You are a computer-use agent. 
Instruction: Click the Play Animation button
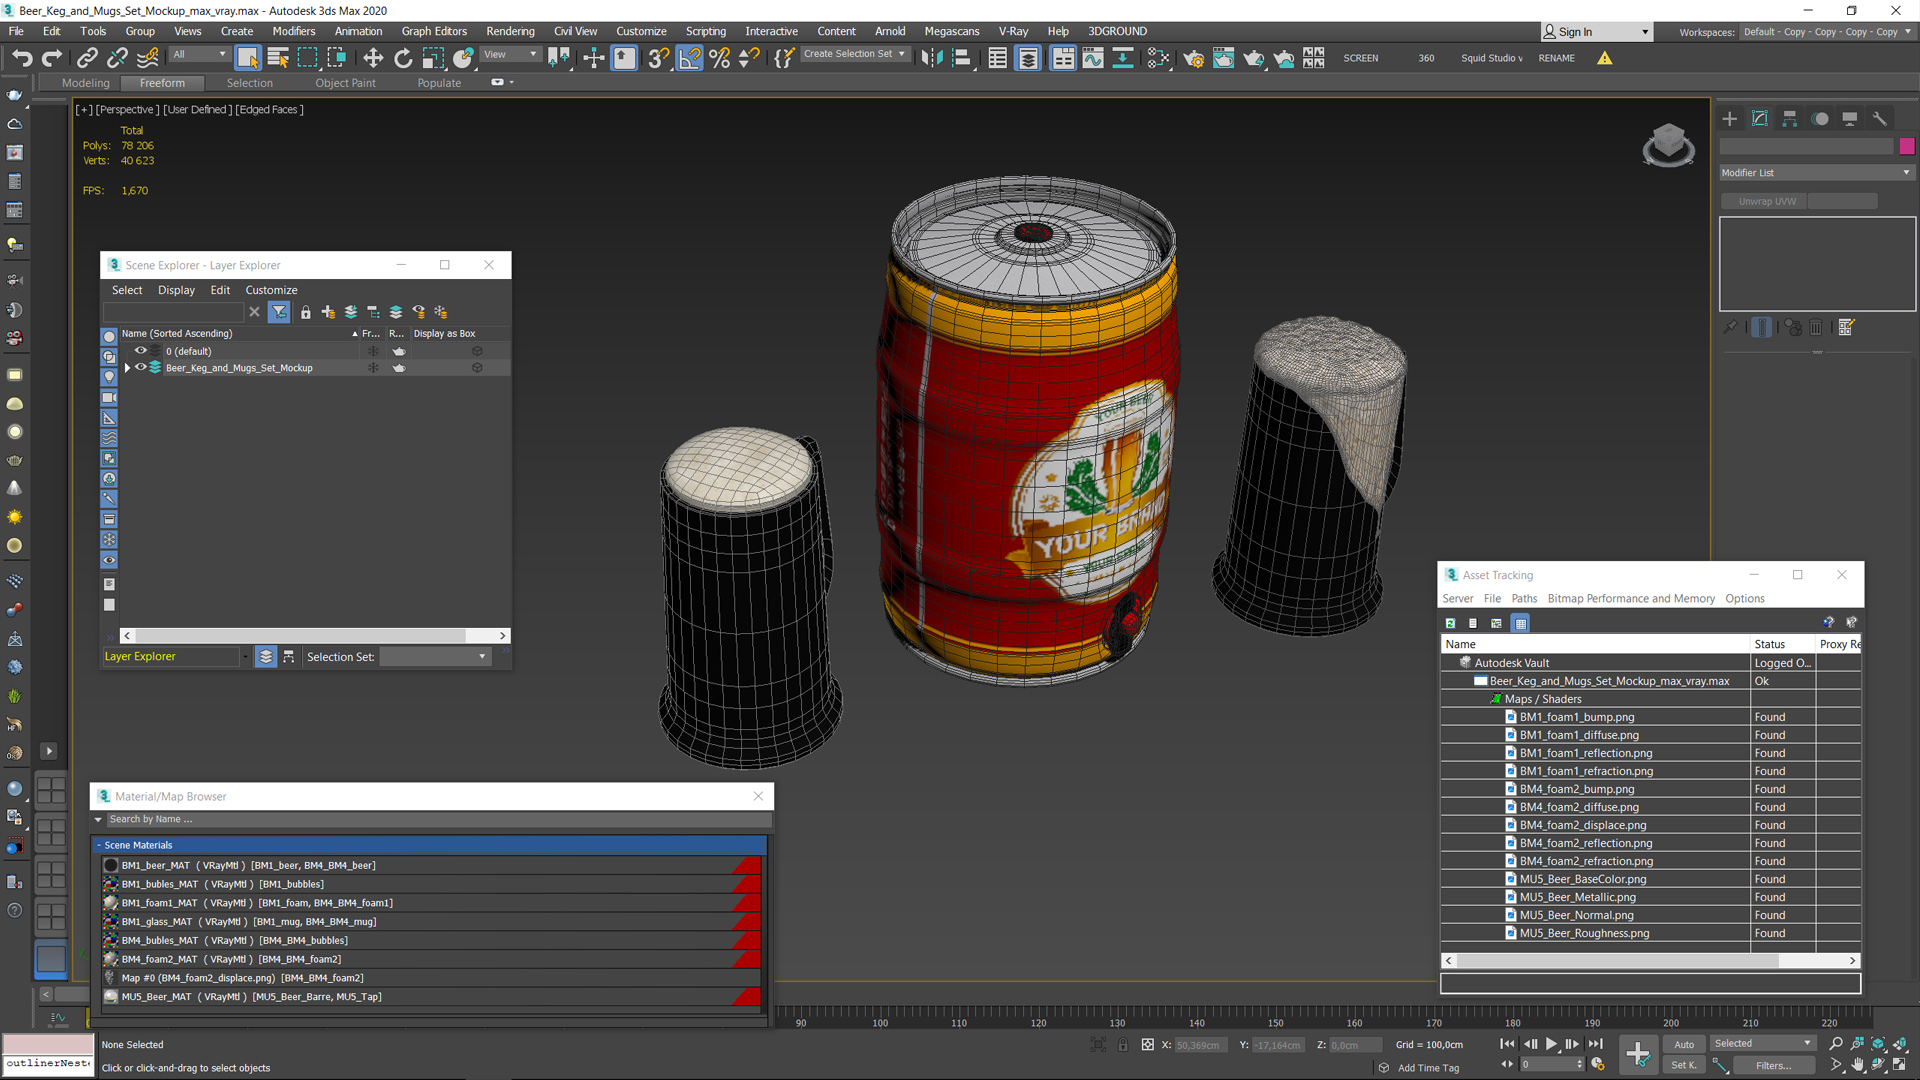tap(1551, 1044)
